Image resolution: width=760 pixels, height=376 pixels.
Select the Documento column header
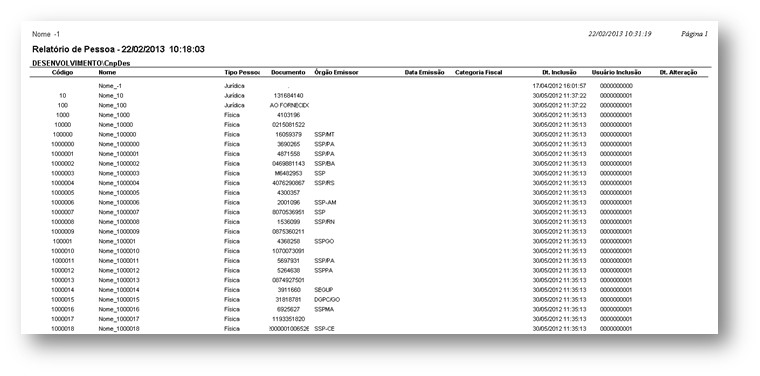(288, 72)
